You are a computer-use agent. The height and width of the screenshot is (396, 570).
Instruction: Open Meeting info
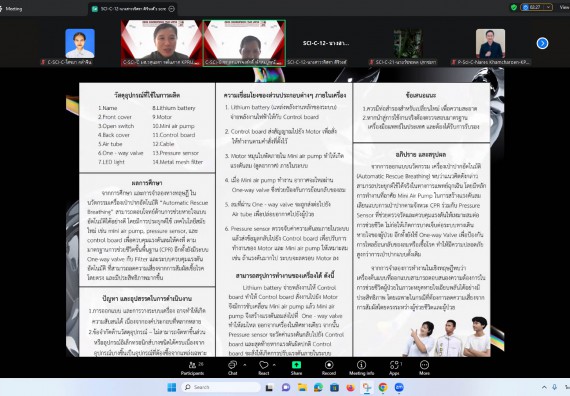click(361, 368)
